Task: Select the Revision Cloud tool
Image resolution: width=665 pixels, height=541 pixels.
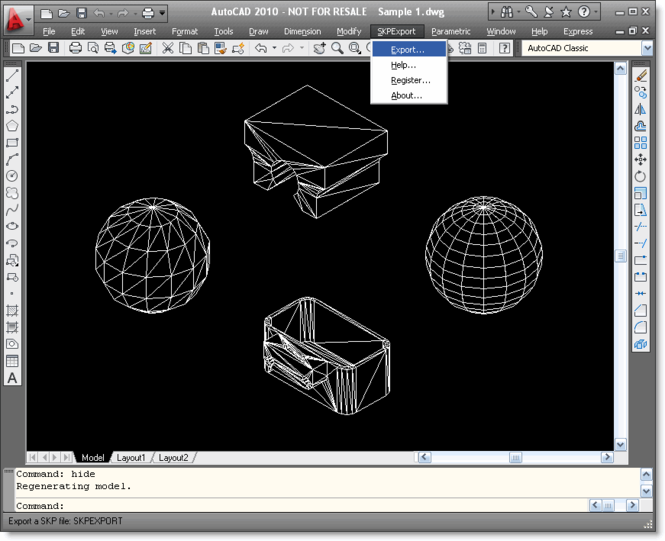Action: pyautogui.click(x=12, y=193)
